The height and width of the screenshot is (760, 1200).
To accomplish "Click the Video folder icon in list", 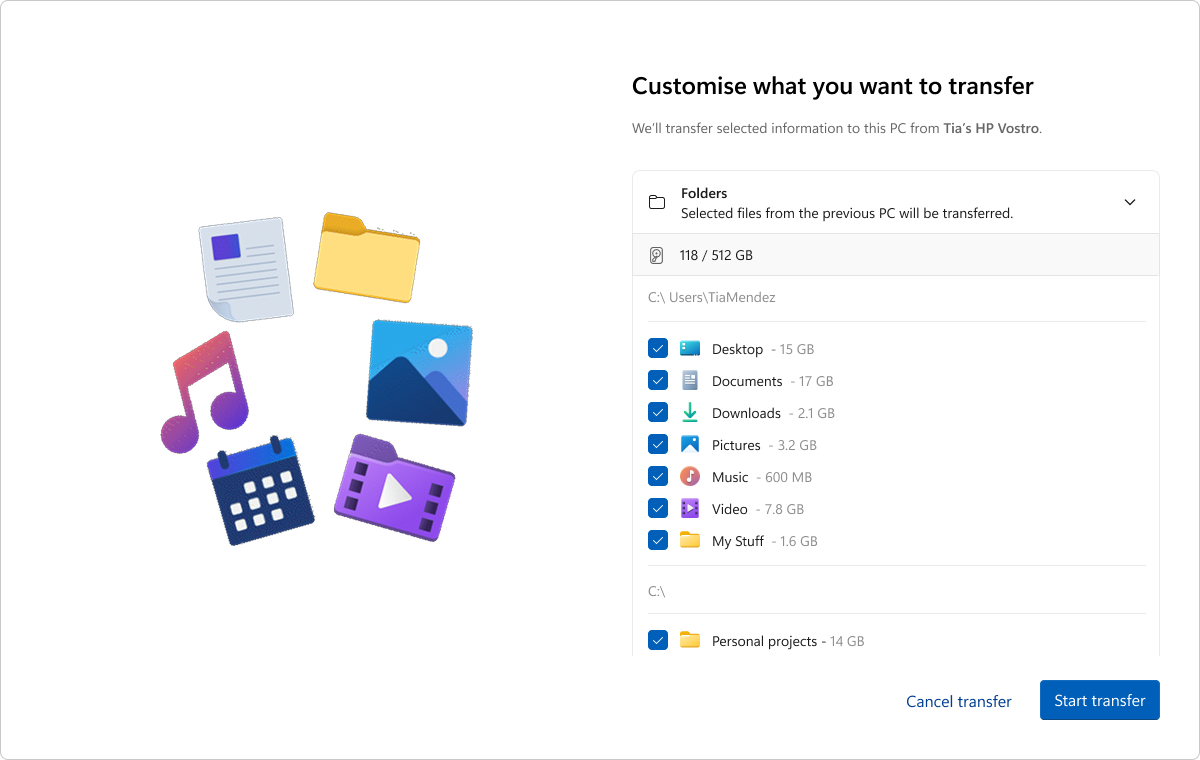I will [690, 509].
